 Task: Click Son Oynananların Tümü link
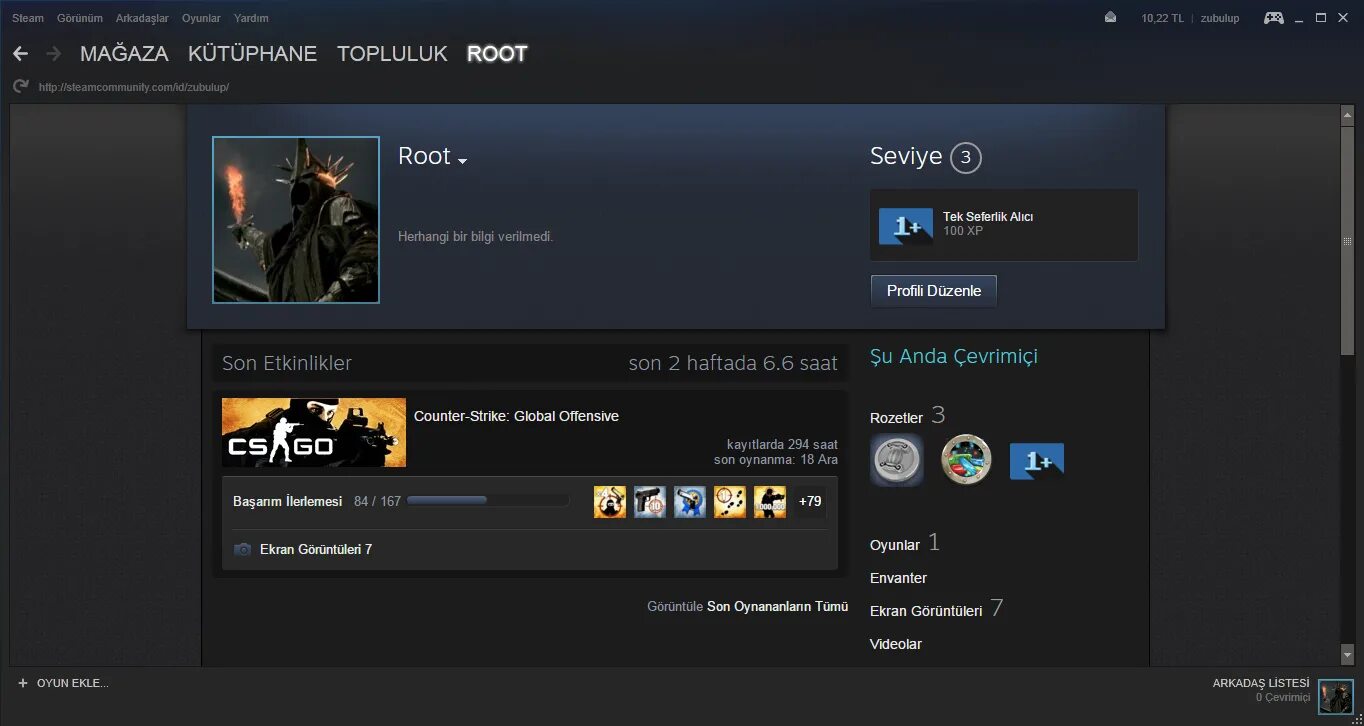click(777, 606)
